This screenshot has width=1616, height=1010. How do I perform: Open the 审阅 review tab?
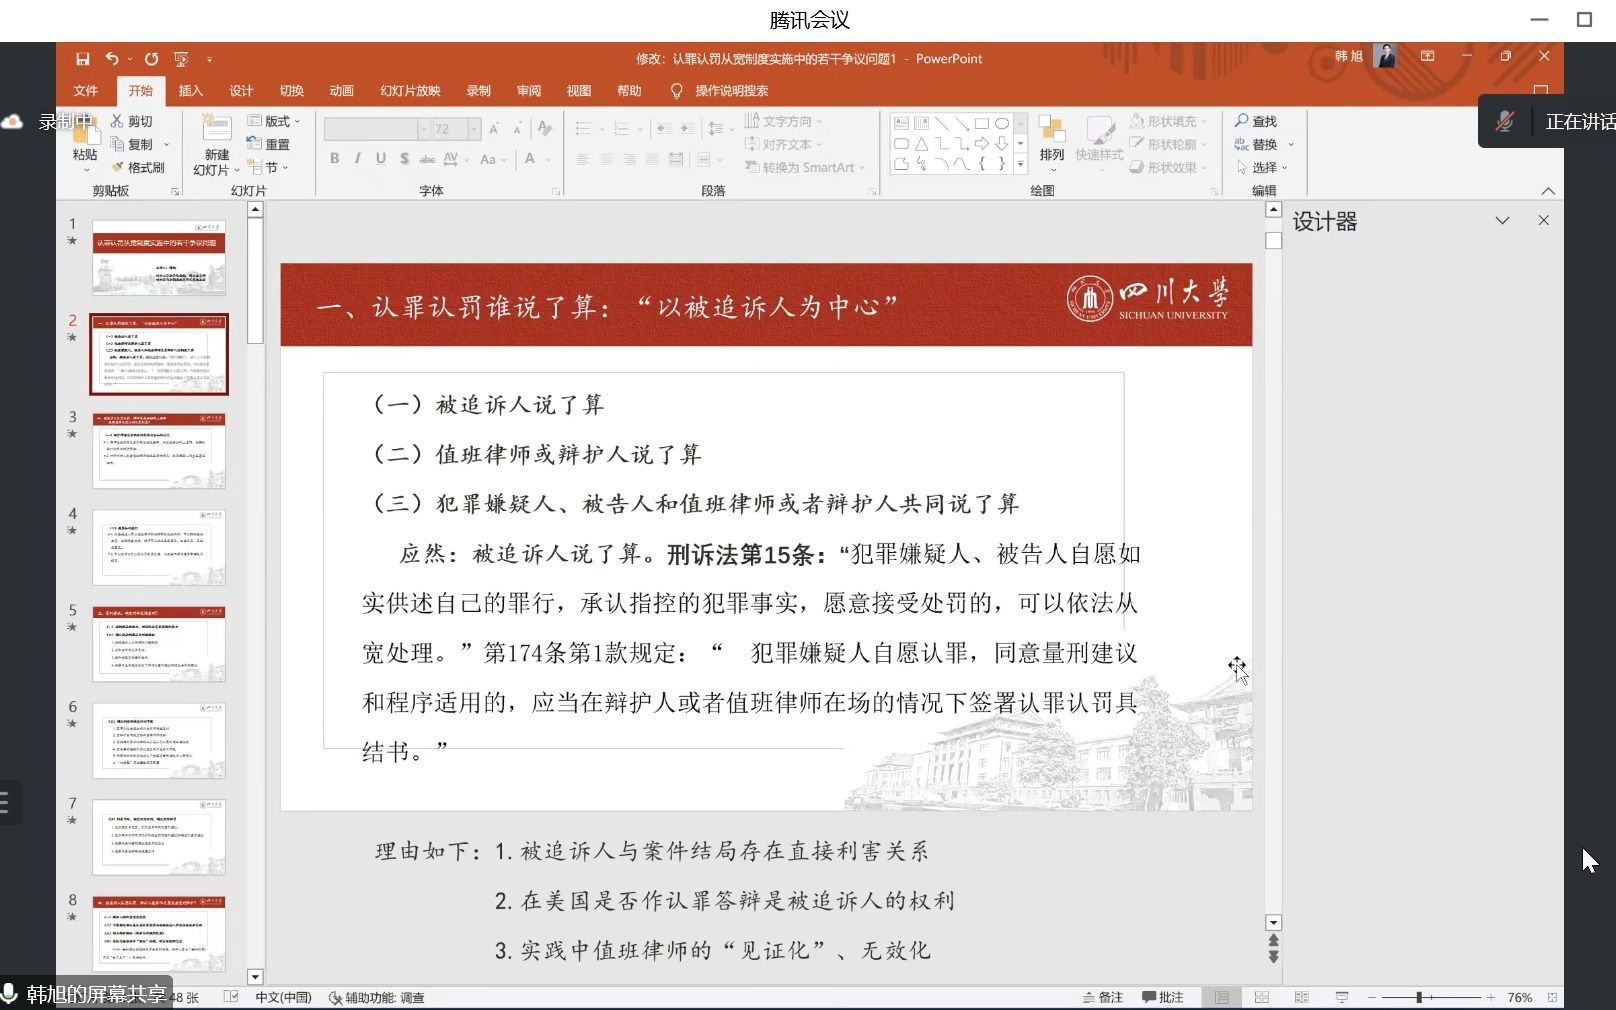(x=529, y=91)
